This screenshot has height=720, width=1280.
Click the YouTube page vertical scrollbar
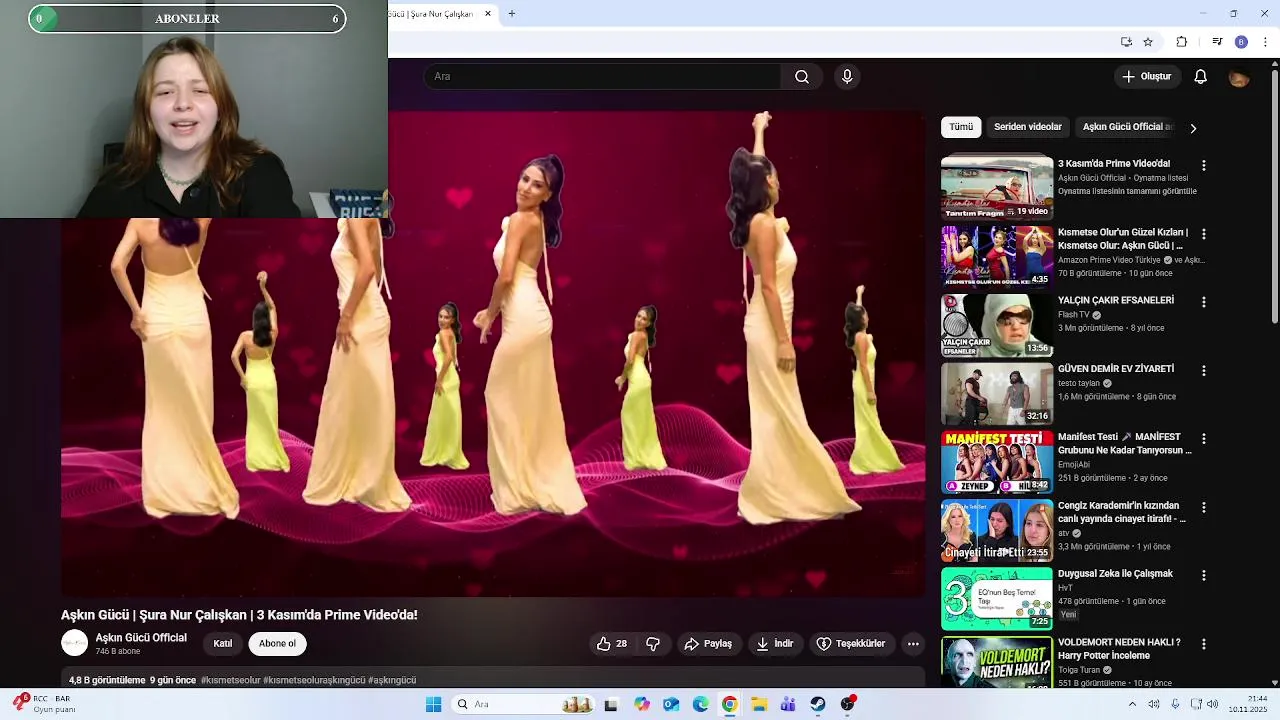[x=1275, y=195]
